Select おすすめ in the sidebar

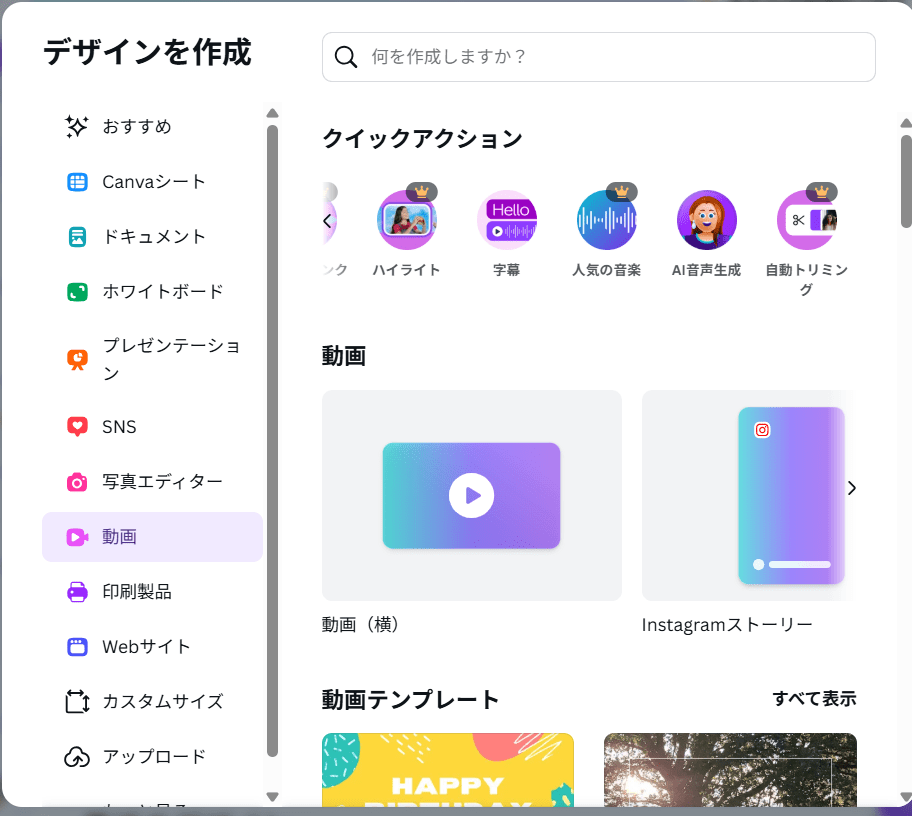pyautogui.click(x=152, y=126)
